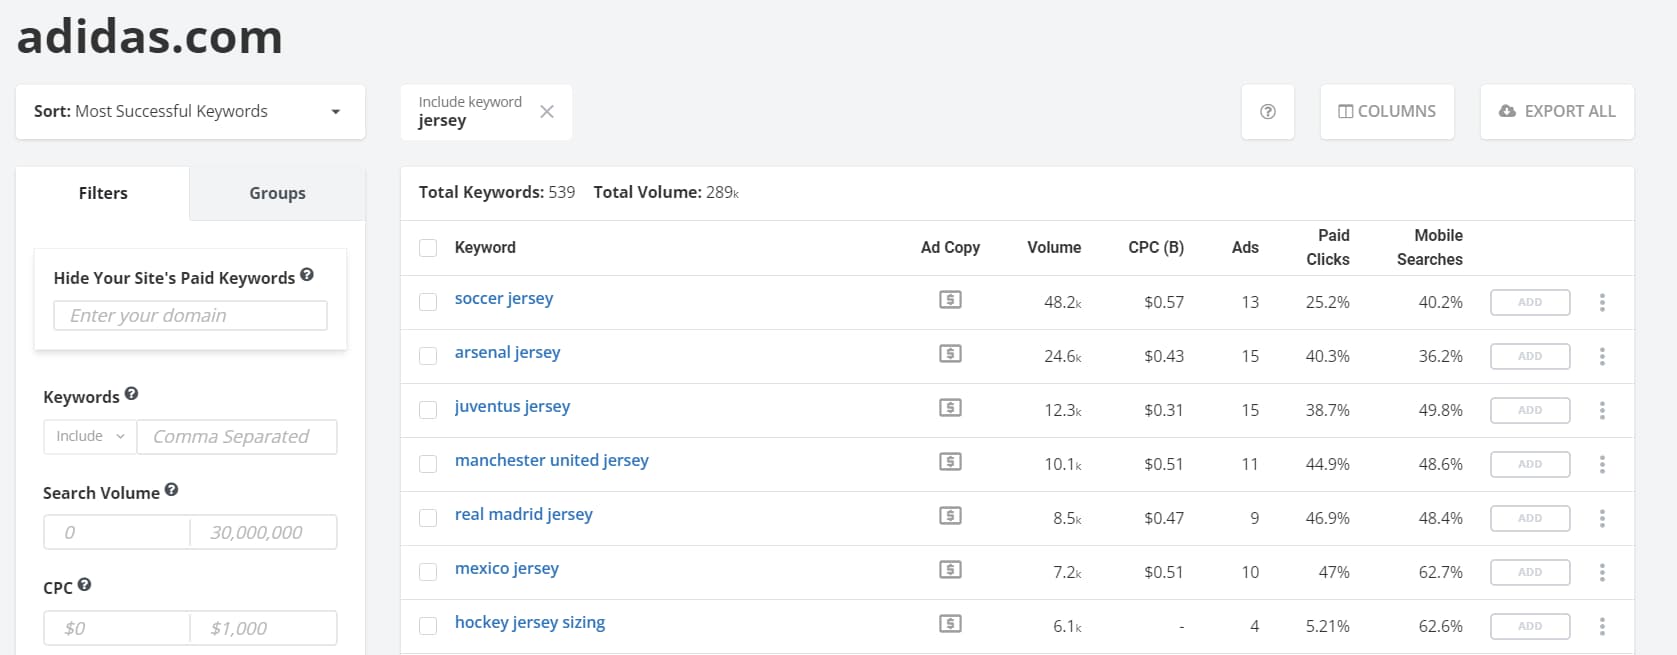Open the Sort Most Successful Keywords dropdown
This screenshot has height=655, width=1677.
[190, 112]
